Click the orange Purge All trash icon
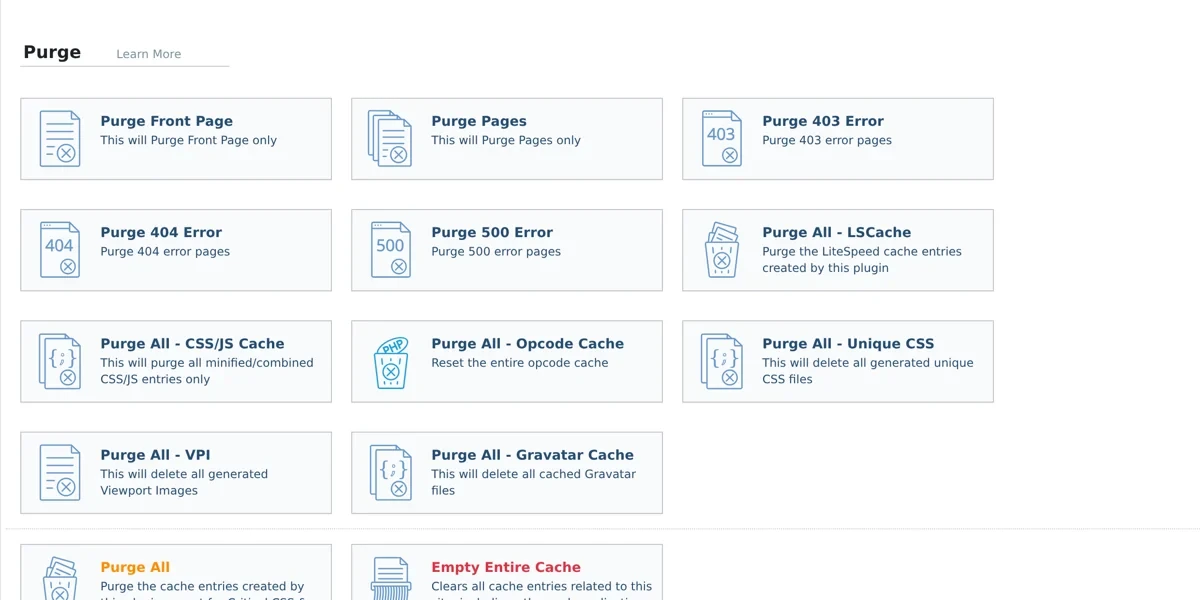The height and width of the screenshot is (600, 1200). pyautogui.click(x=60, y=579)
